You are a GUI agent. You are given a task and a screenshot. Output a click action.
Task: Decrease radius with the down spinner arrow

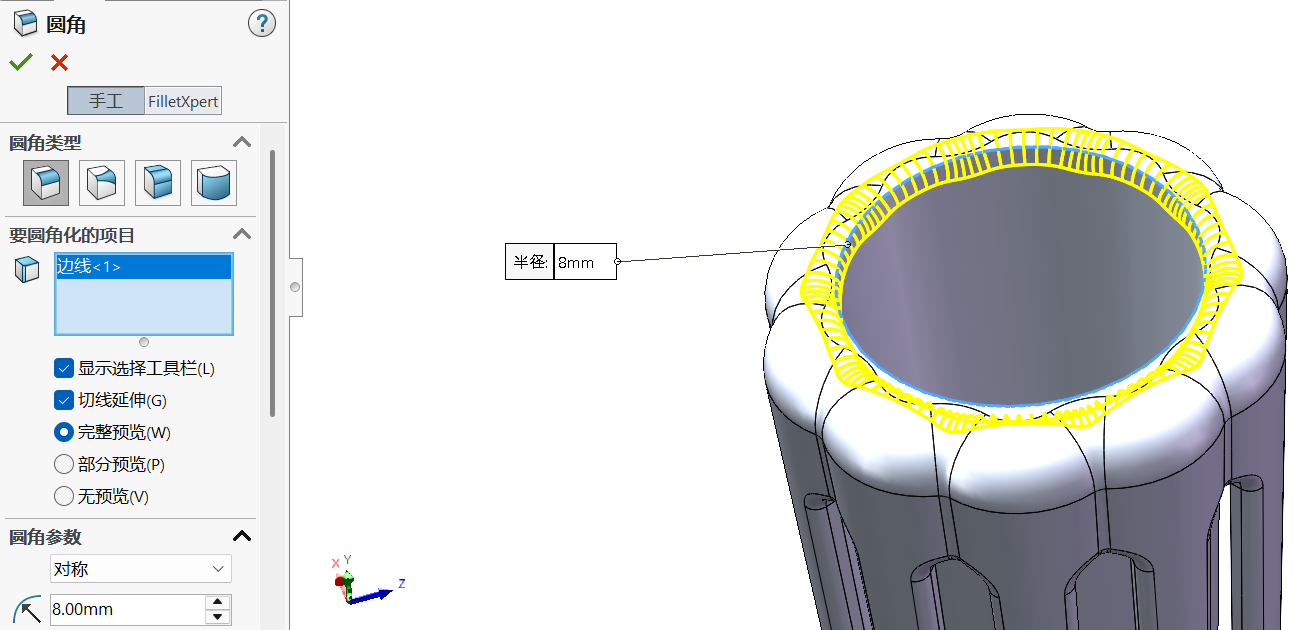pyautogui.click(x=218, y=616)
